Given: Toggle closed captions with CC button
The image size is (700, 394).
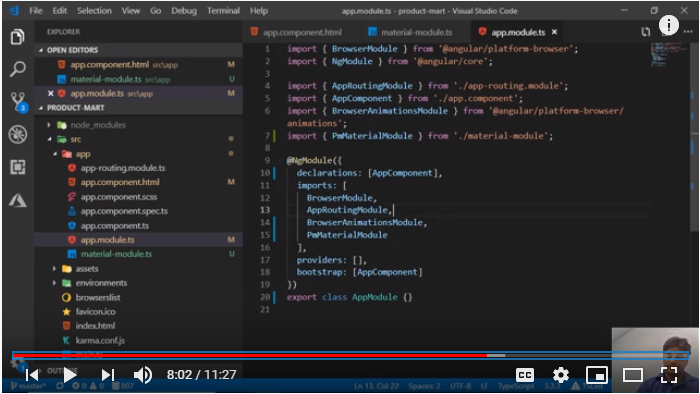Looking at the screenshot, I should 525,375.
